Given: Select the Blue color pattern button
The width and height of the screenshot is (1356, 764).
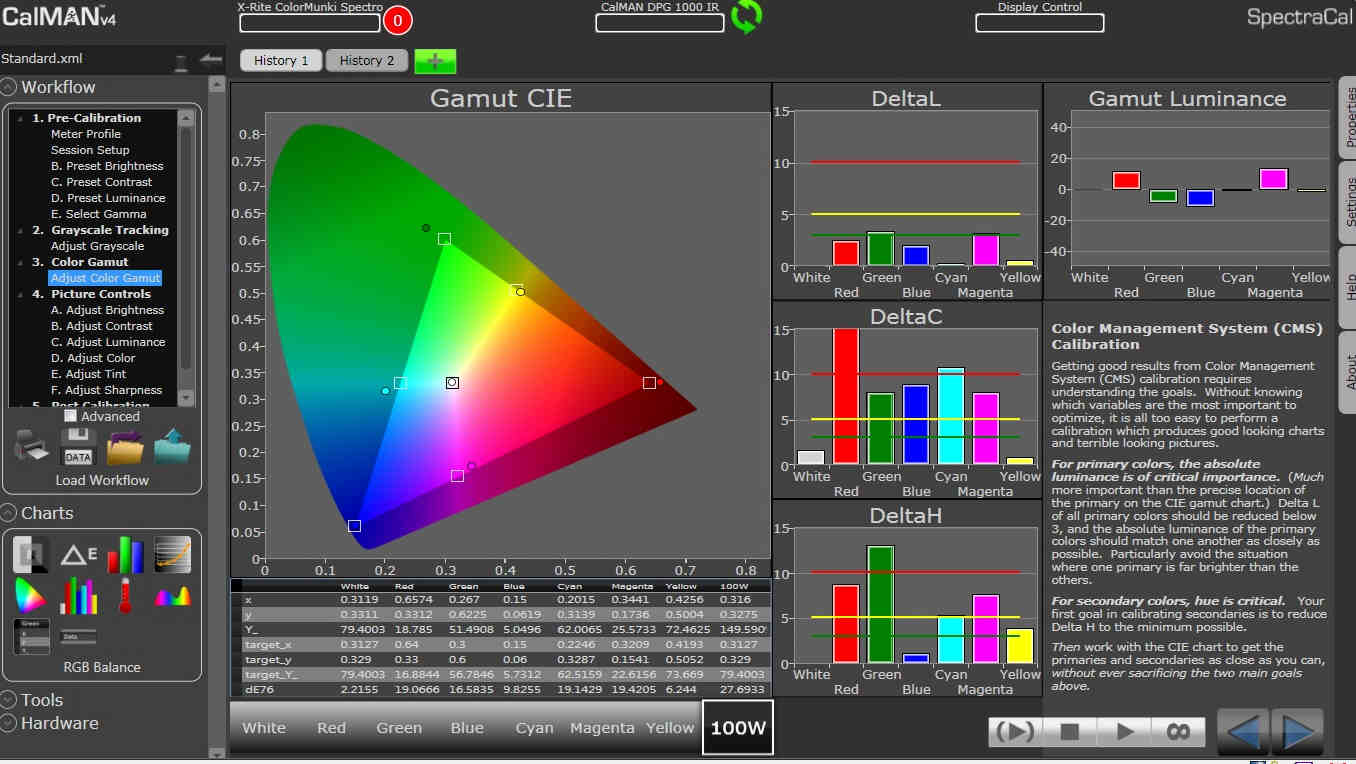Looking at the screenshot, I should [x=467, y=728].
